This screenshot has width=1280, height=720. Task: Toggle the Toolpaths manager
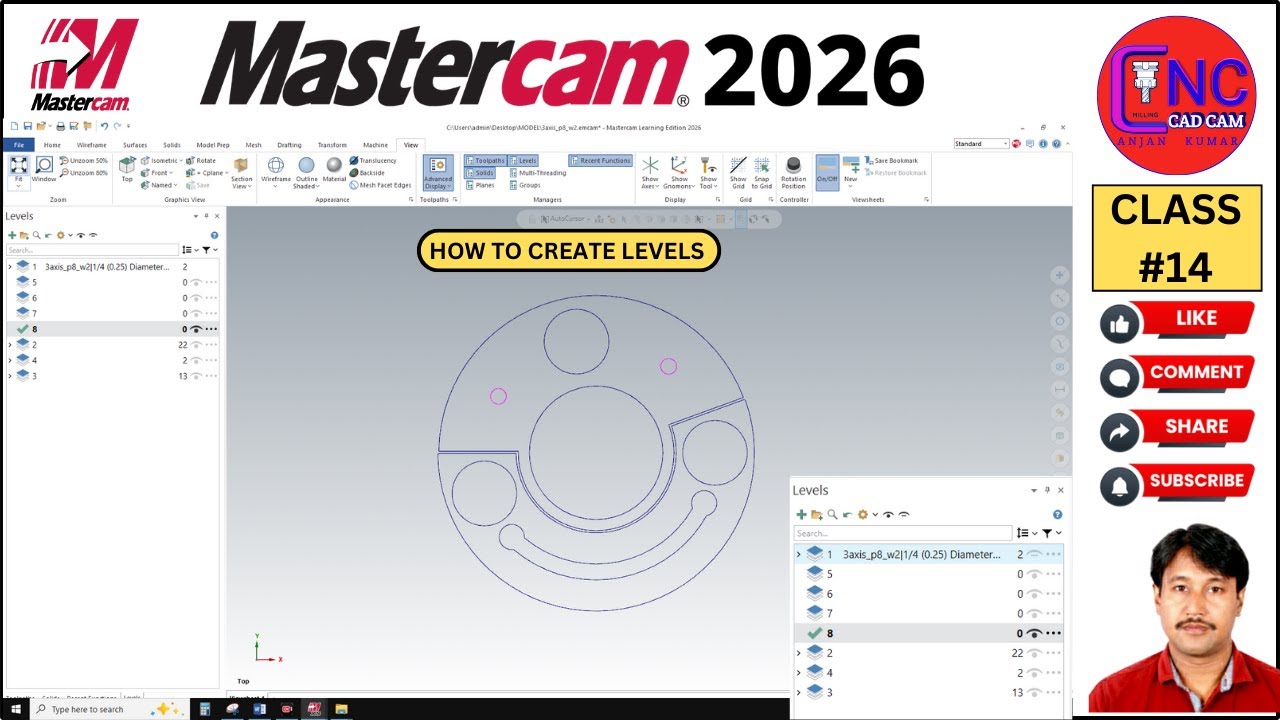coord(485,160)
